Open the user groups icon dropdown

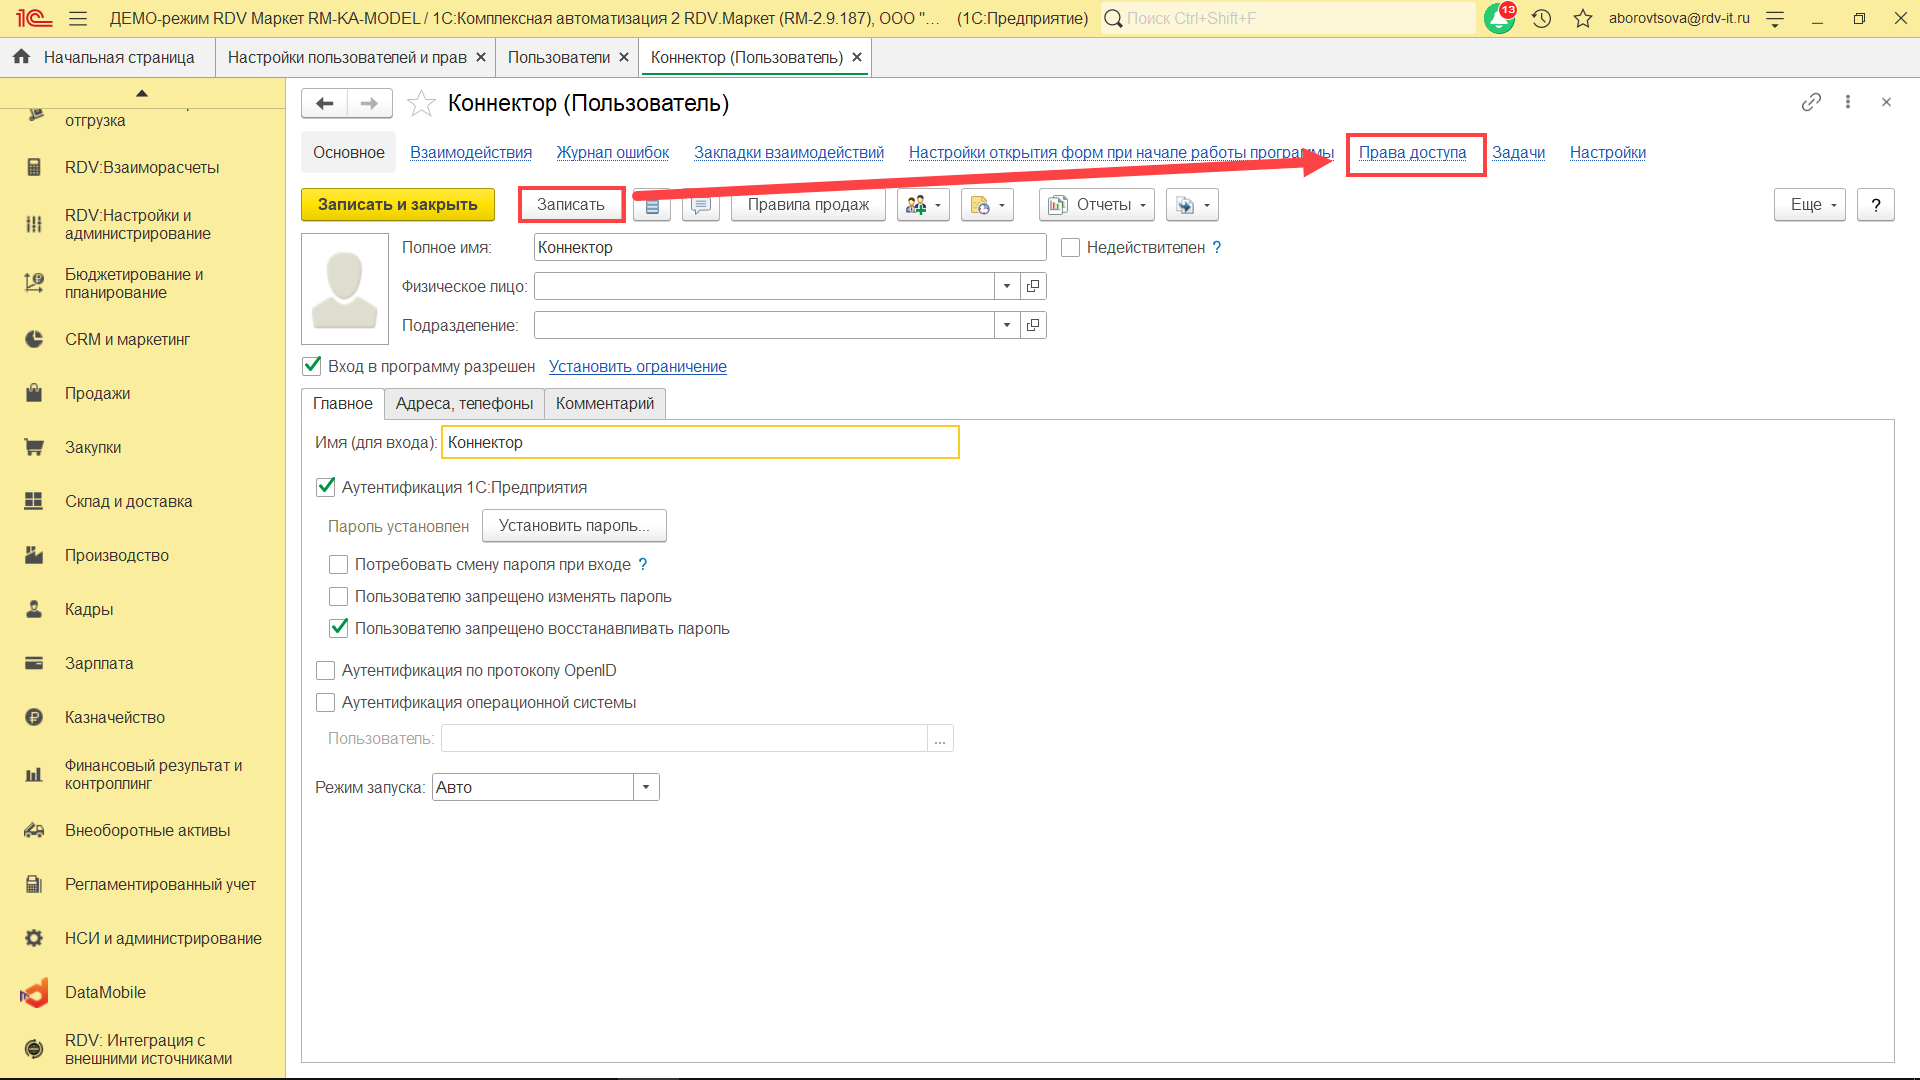pos(922,205)
